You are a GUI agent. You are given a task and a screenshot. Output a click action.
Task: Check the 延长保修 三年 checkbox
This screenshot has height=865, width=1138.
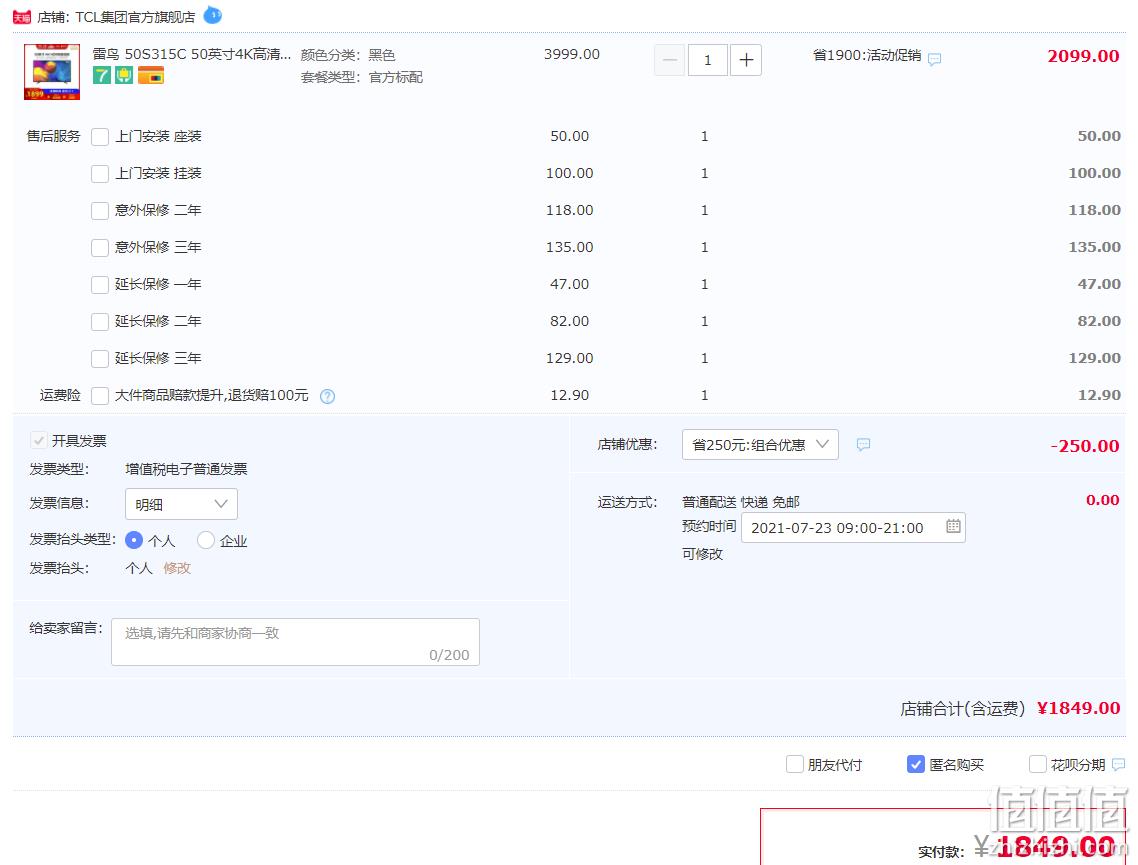(x=100, y=358)
